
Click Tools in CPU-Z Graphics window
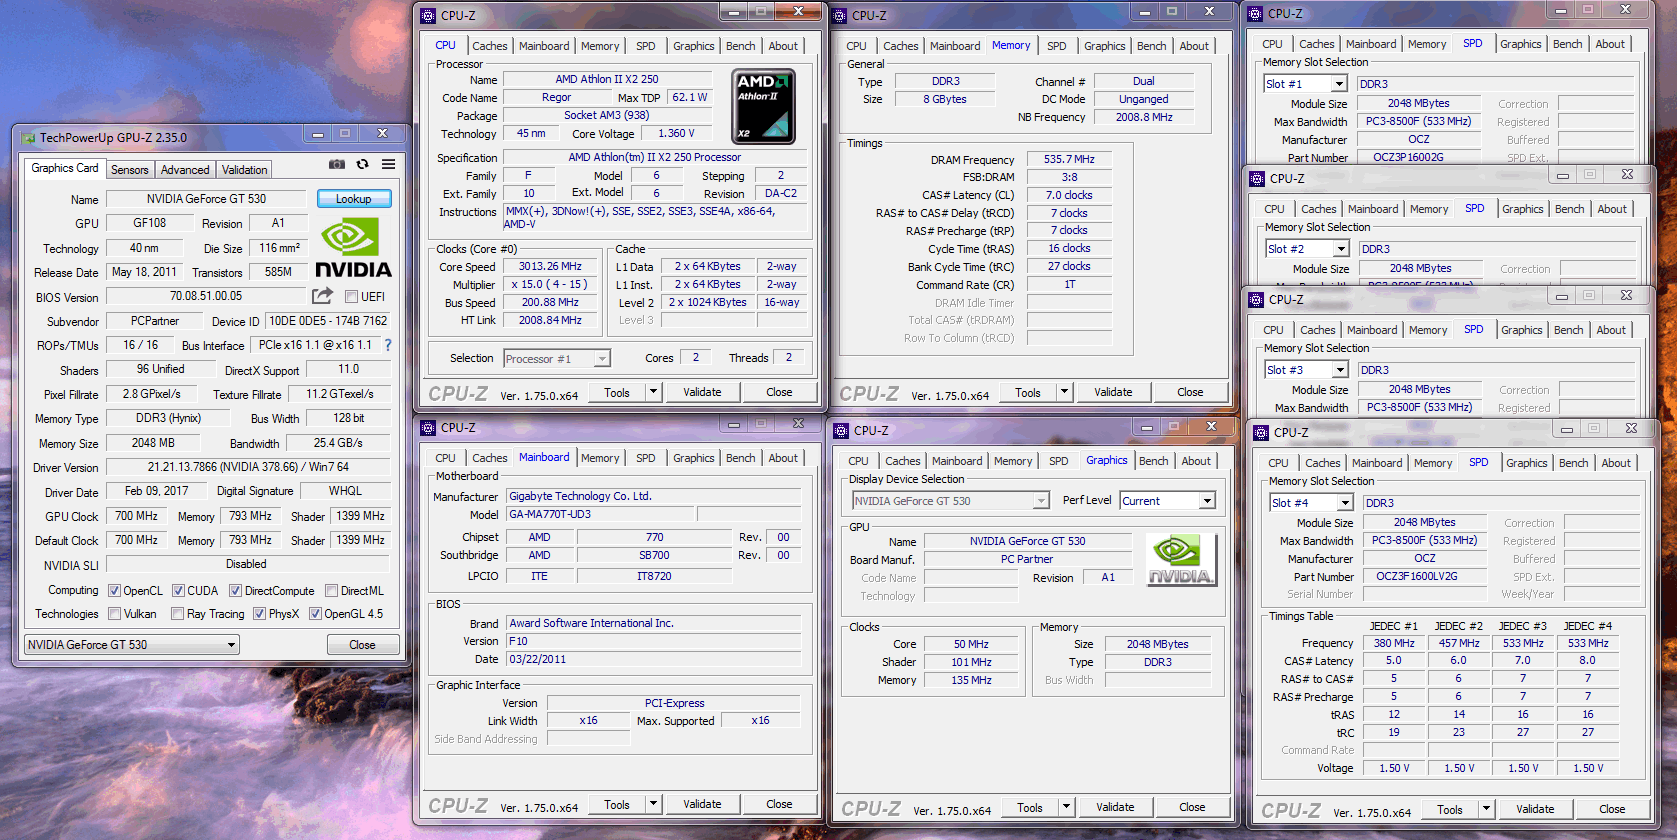1030,807
